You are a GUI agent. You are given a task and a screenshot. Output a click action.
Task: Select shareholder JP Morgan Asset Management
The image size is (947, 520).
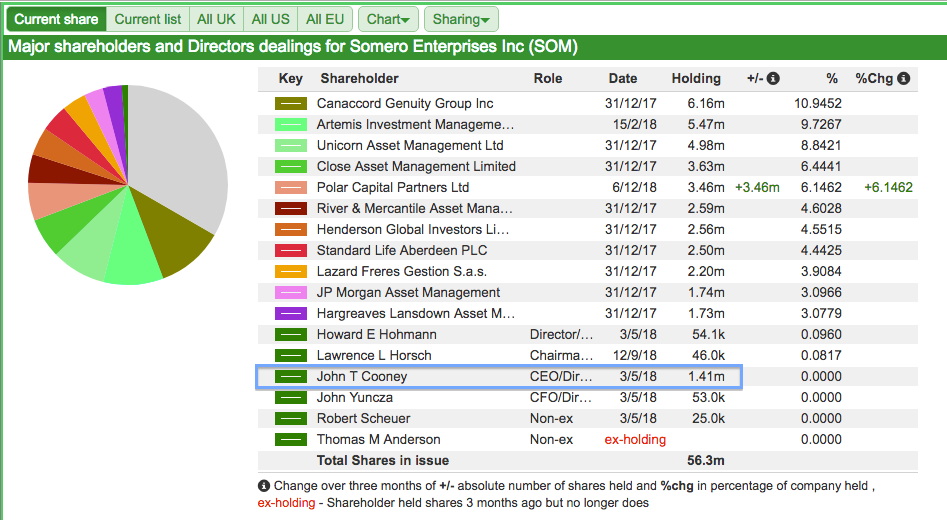coord(408,293)
